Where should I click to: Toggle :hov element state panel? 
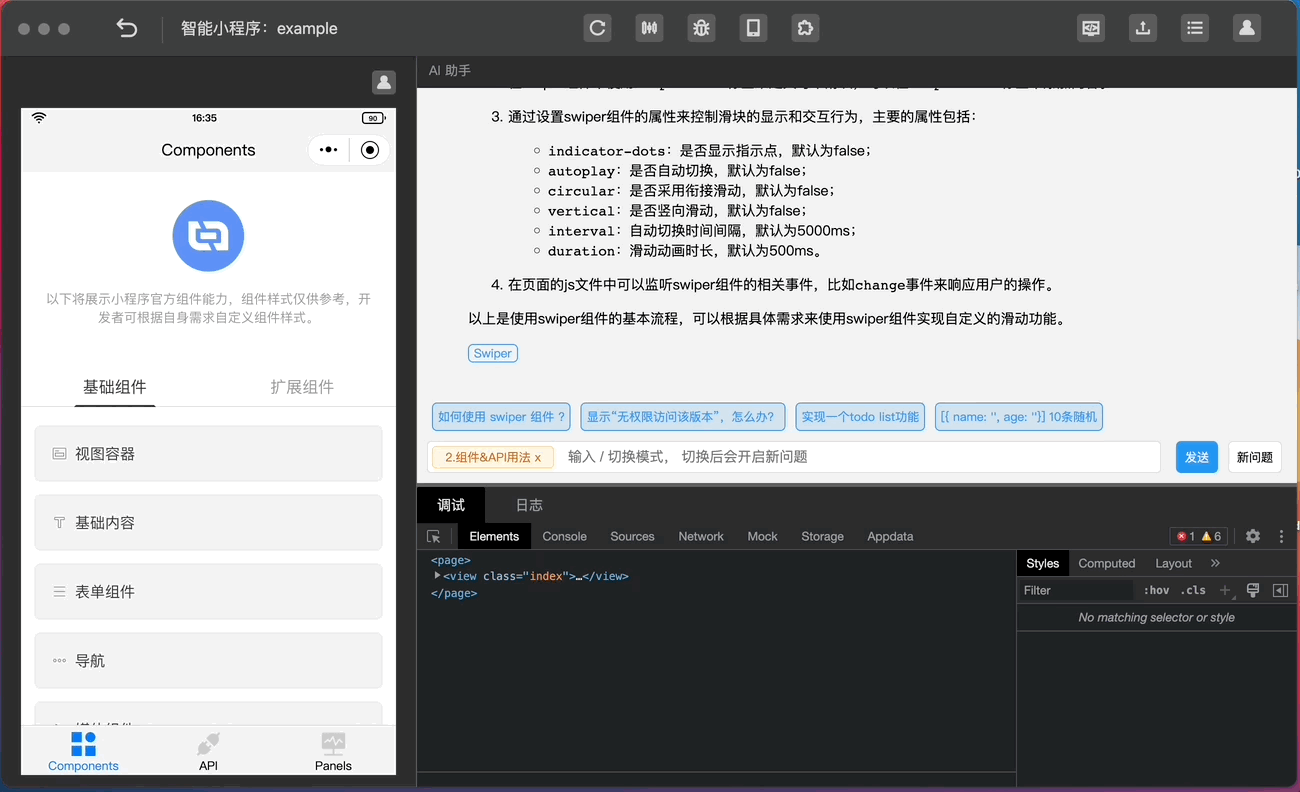click(1156, 590)
